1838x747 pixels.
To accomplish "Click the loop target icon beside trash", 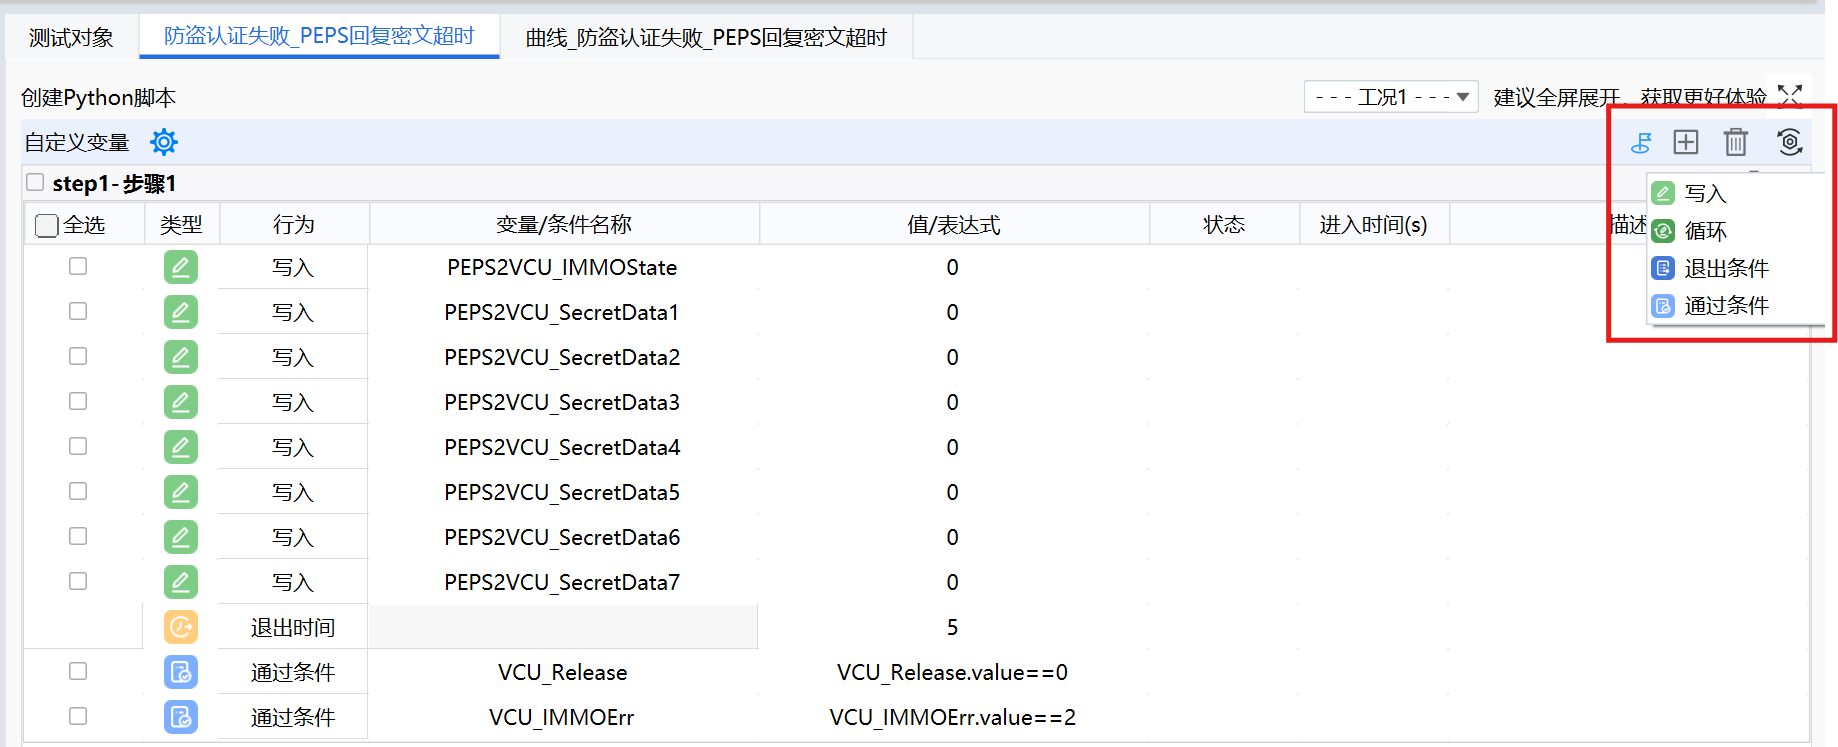I will coord(1790,142).
